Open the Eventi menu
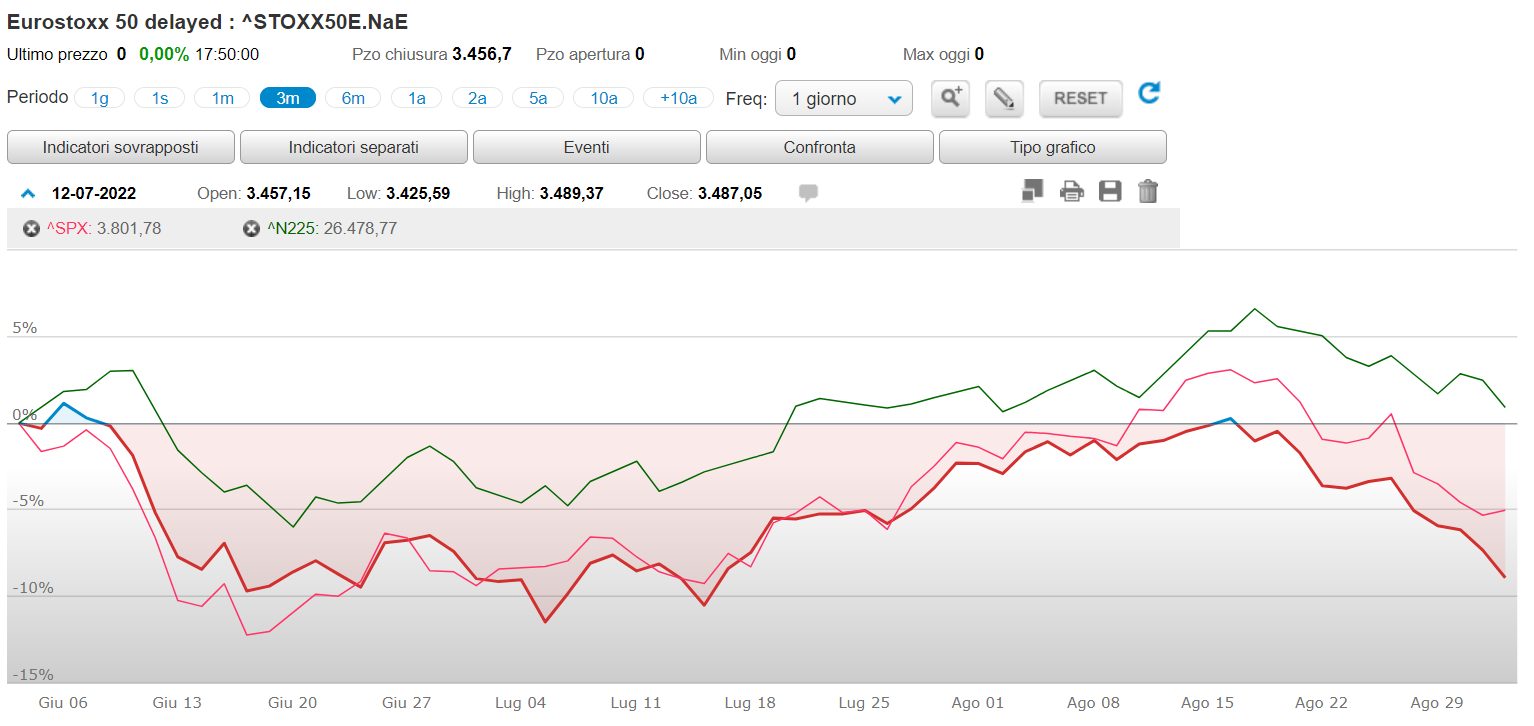Viewport: 1534px width, 726px height. coord(587,147)
